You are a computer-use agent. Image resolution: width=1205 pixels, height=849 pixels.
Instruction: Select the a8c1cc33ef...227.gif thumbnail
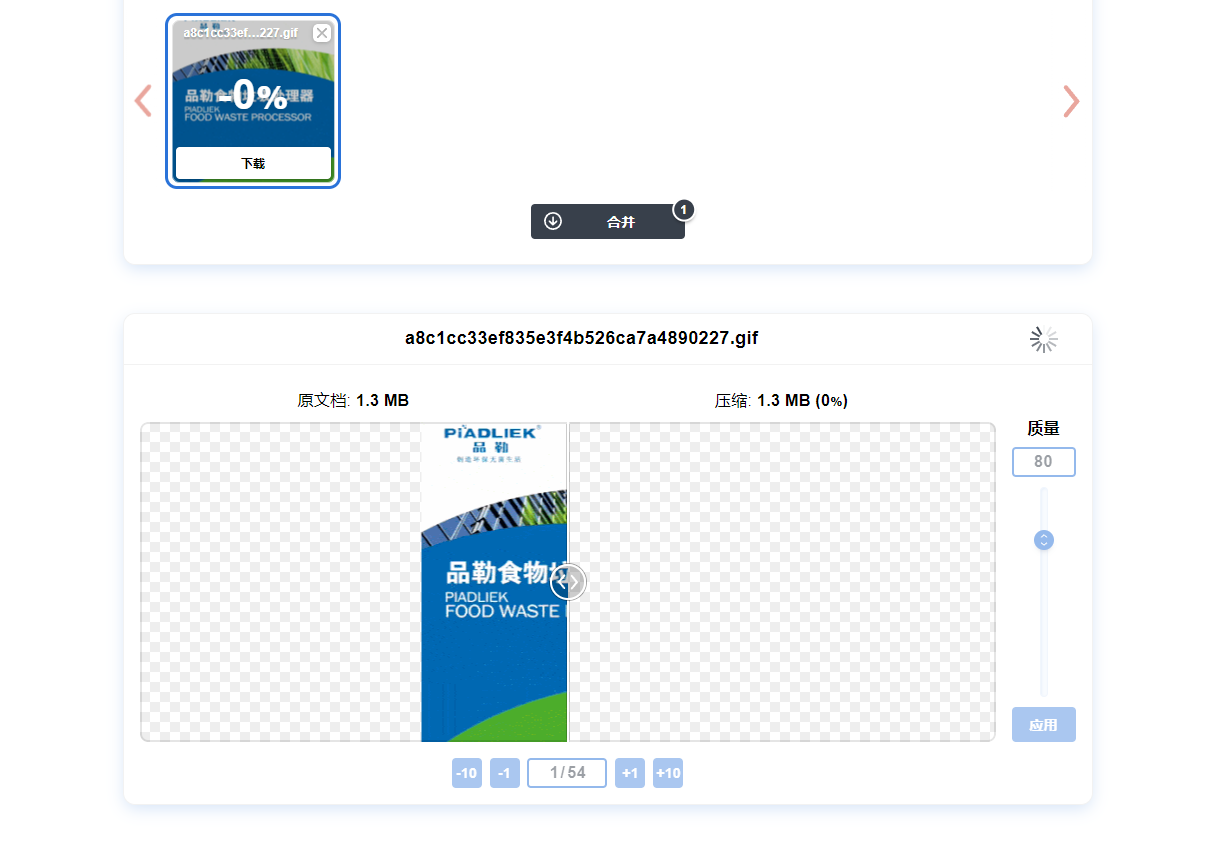[x=253, y=101]
